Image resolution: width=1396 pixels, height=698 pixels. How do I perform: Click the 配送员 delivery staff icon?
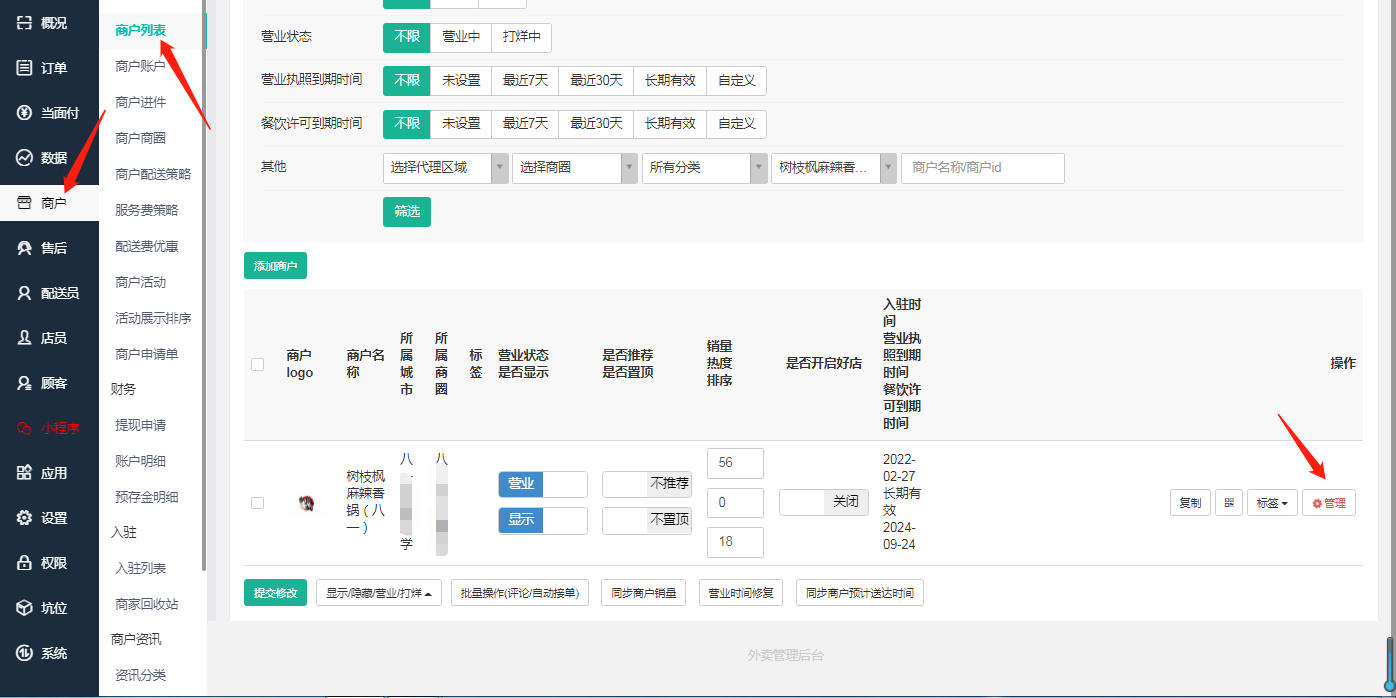click(25, 293)
